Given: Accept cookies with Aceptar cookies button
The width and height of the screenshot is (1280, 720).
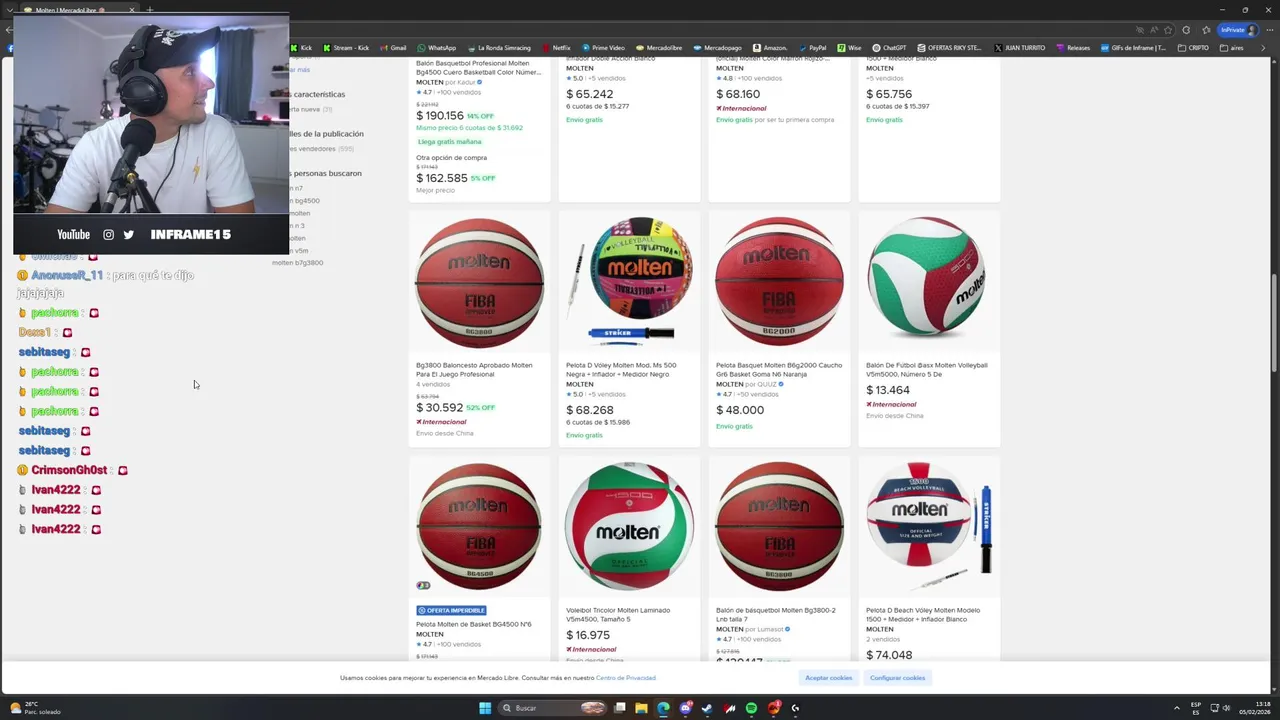Looking at the screenshot, I should pos(829,678).
